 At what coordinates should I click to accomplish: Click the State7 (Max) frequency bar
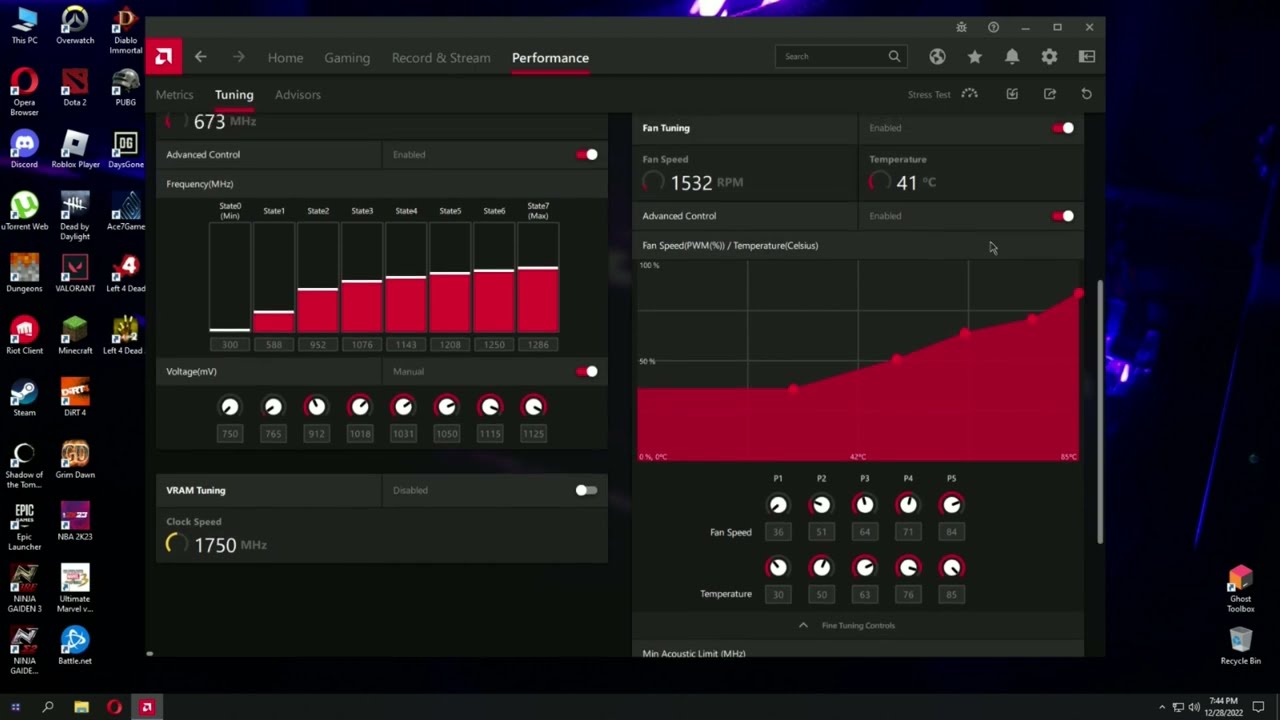[538, 278]
